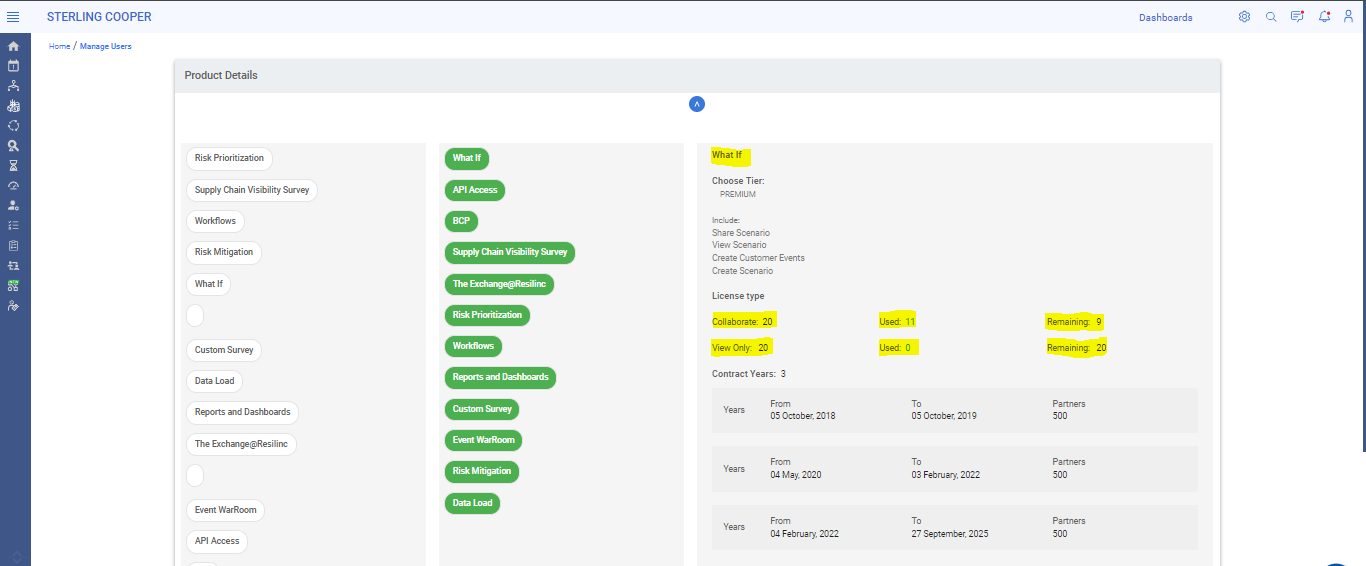Click the green Risk Prioritization chip

[x=487, y=315]
